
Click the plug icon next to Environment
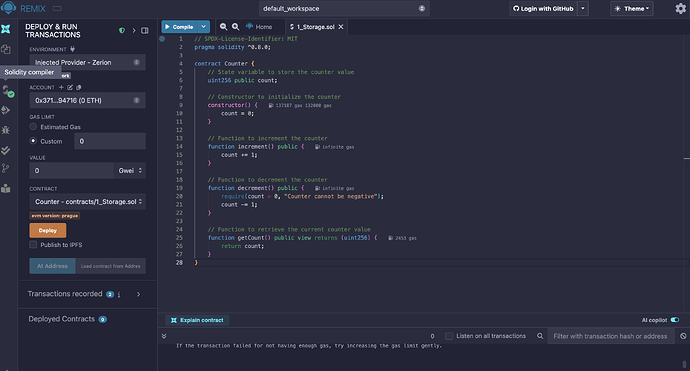[x=73, y=49]
